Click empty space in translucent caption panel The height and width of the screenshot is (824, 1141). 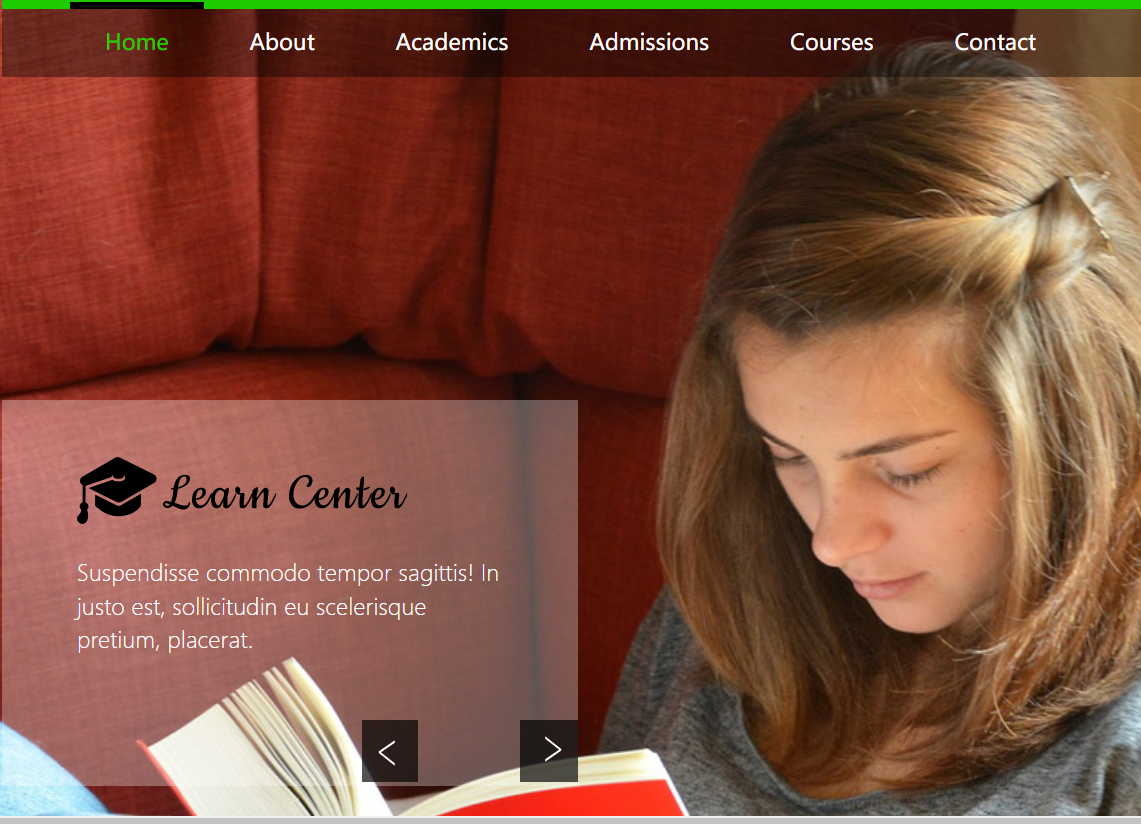coord(291,429)
